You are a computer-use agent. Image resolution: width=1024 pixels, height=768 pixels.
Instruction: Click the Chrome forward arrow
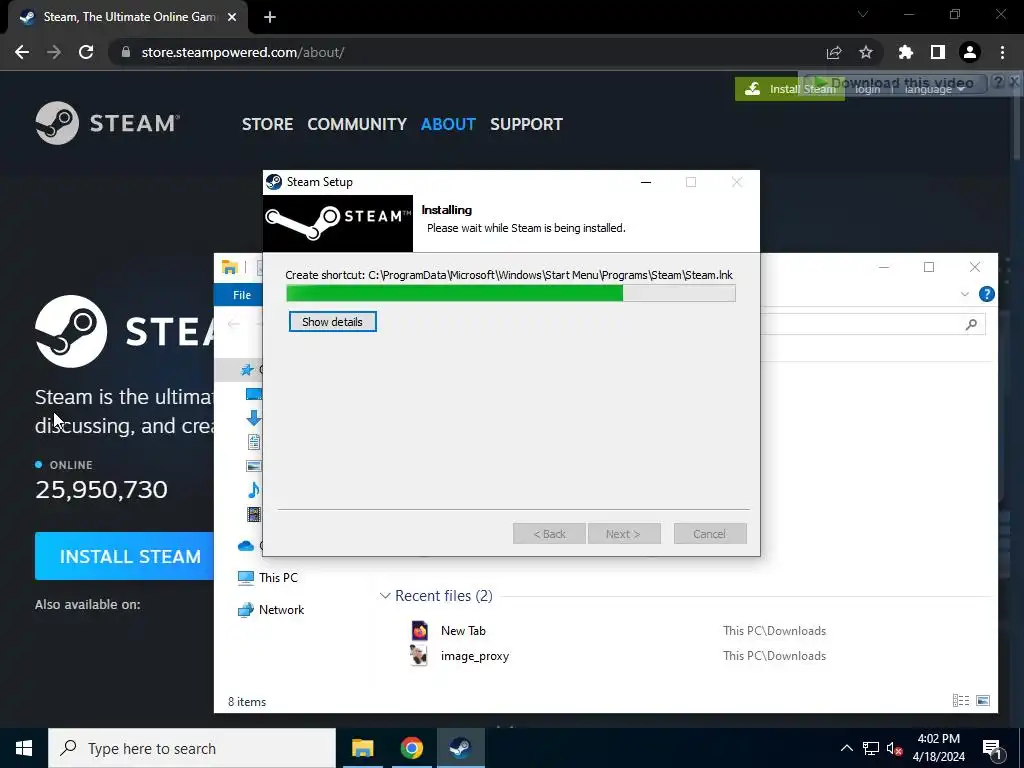[54, 52]
